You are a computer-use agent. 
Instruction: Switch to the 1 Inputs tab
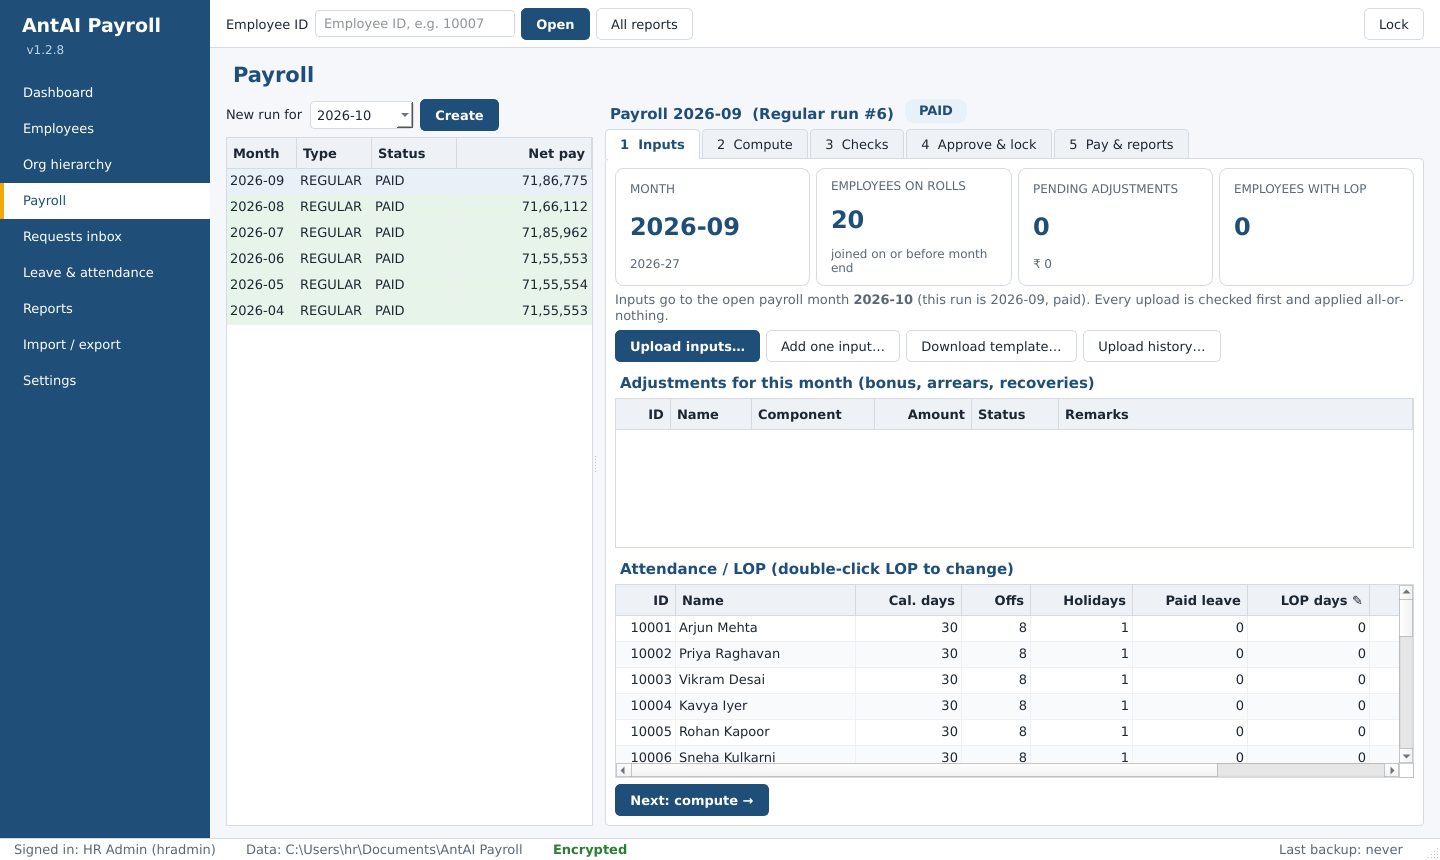coord(652,144)
